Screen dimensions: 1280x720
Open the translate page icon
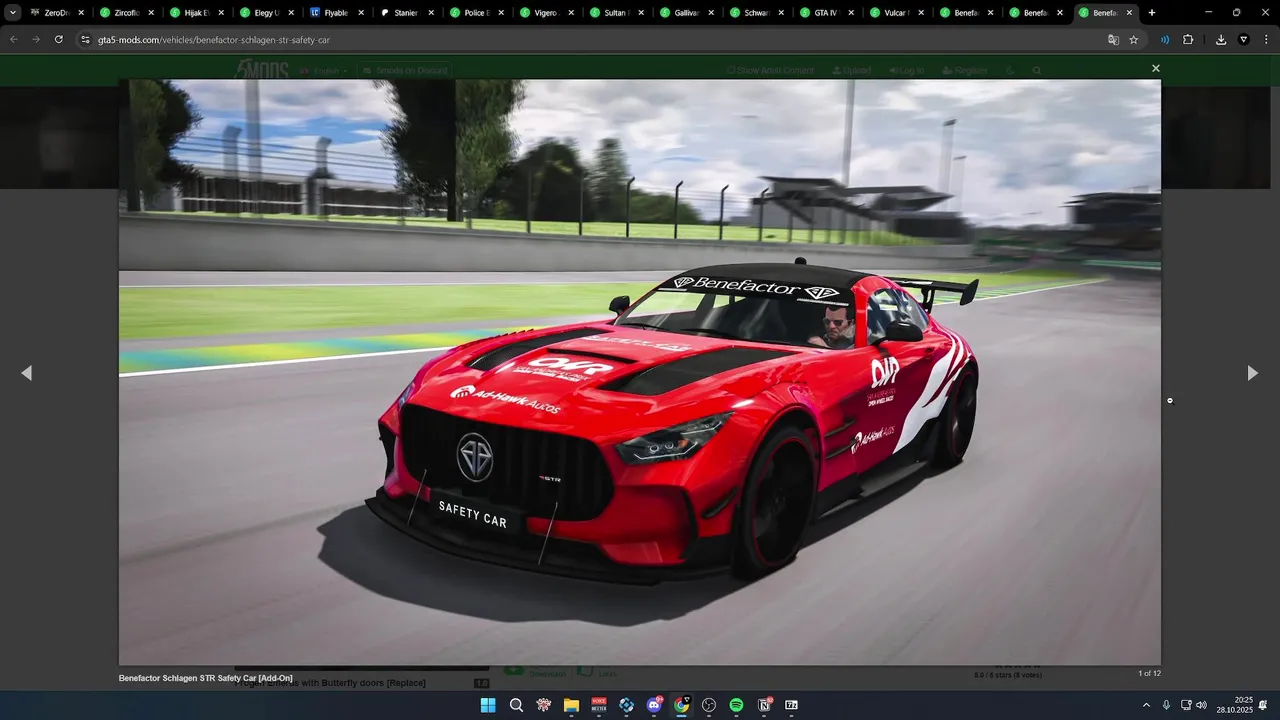click(1113, 39)
